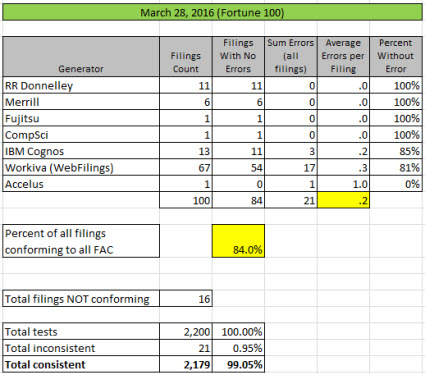
Task: Select the Percent of all filings label cell
Action: click(81, 241)
